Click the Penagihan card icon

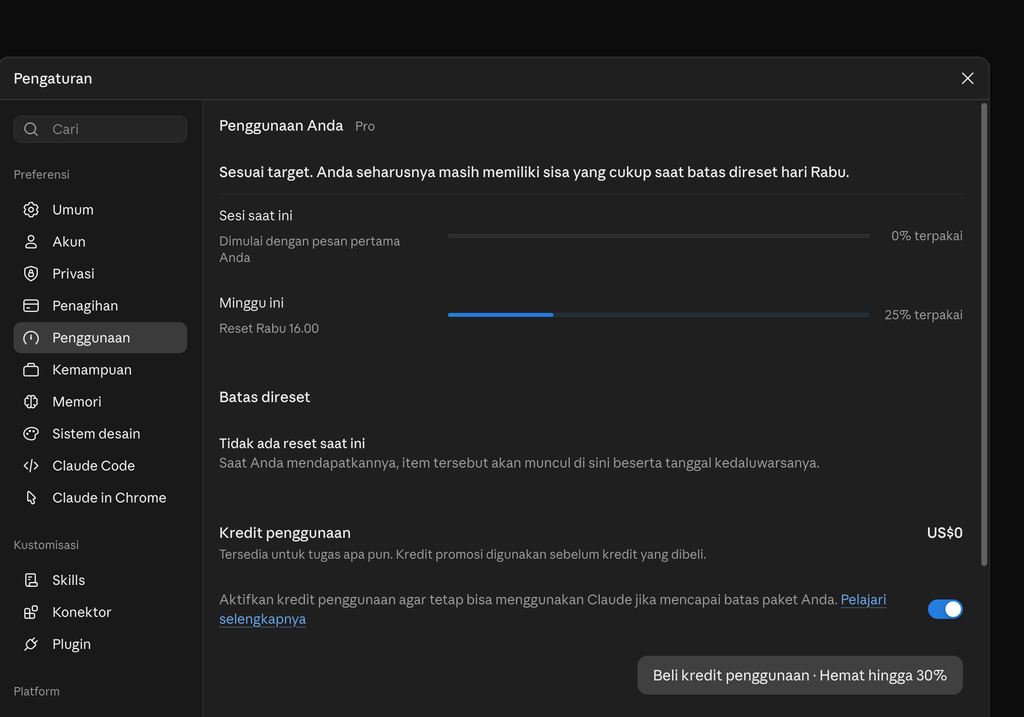(x=31, y=306)
